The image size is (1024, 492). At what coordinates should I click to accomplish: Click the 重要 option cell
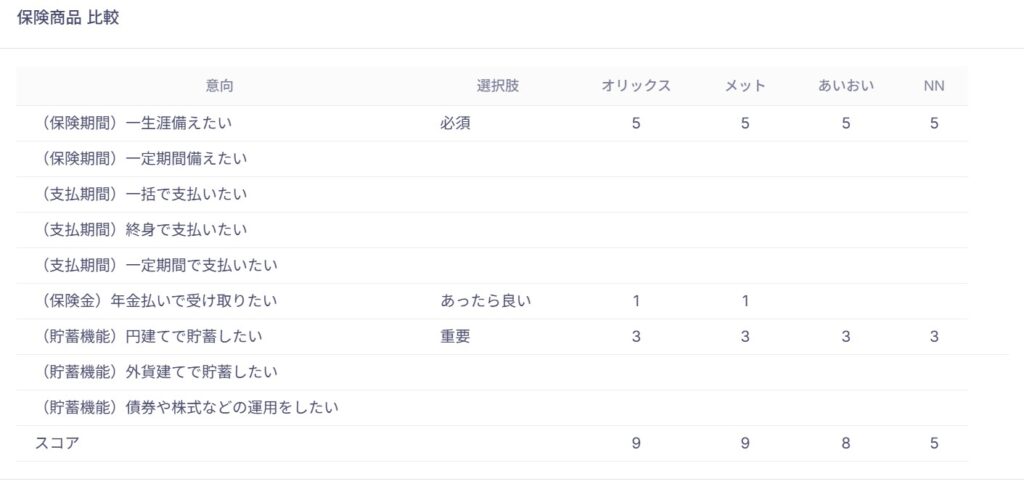pos(455,336)
